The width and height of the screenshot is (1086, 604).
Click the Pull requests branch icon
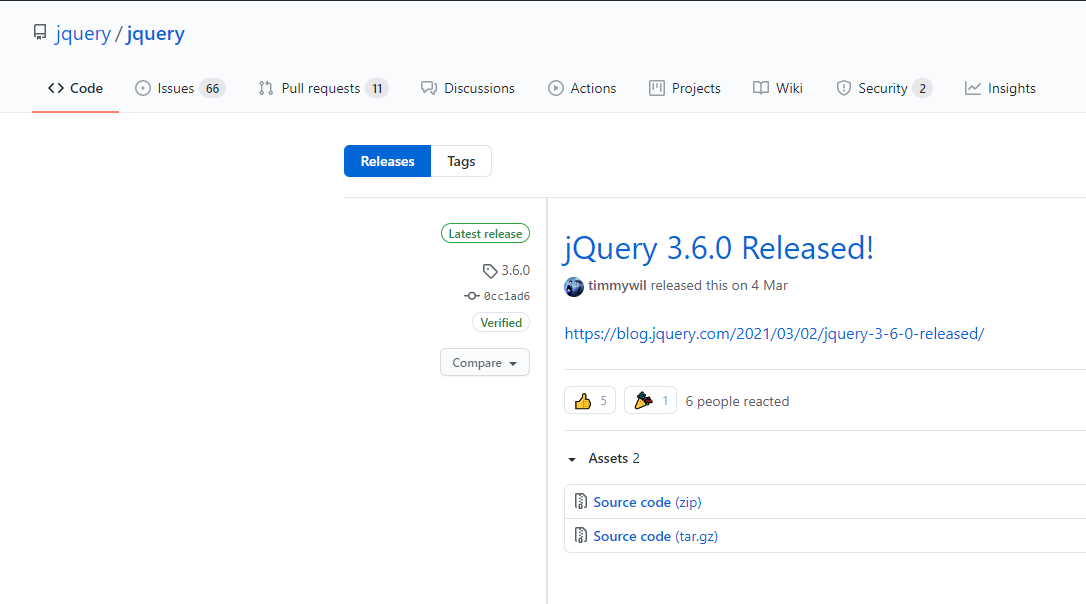pos(266,88)
